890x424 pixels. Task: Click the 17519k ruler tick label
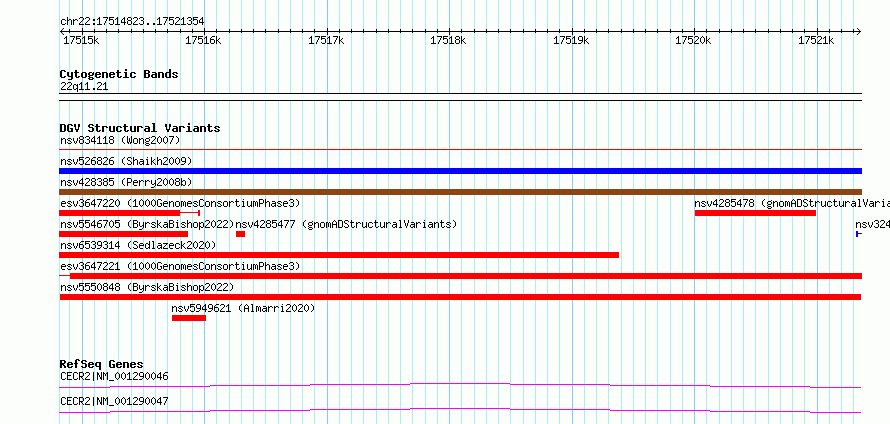(x=571, y=40)
